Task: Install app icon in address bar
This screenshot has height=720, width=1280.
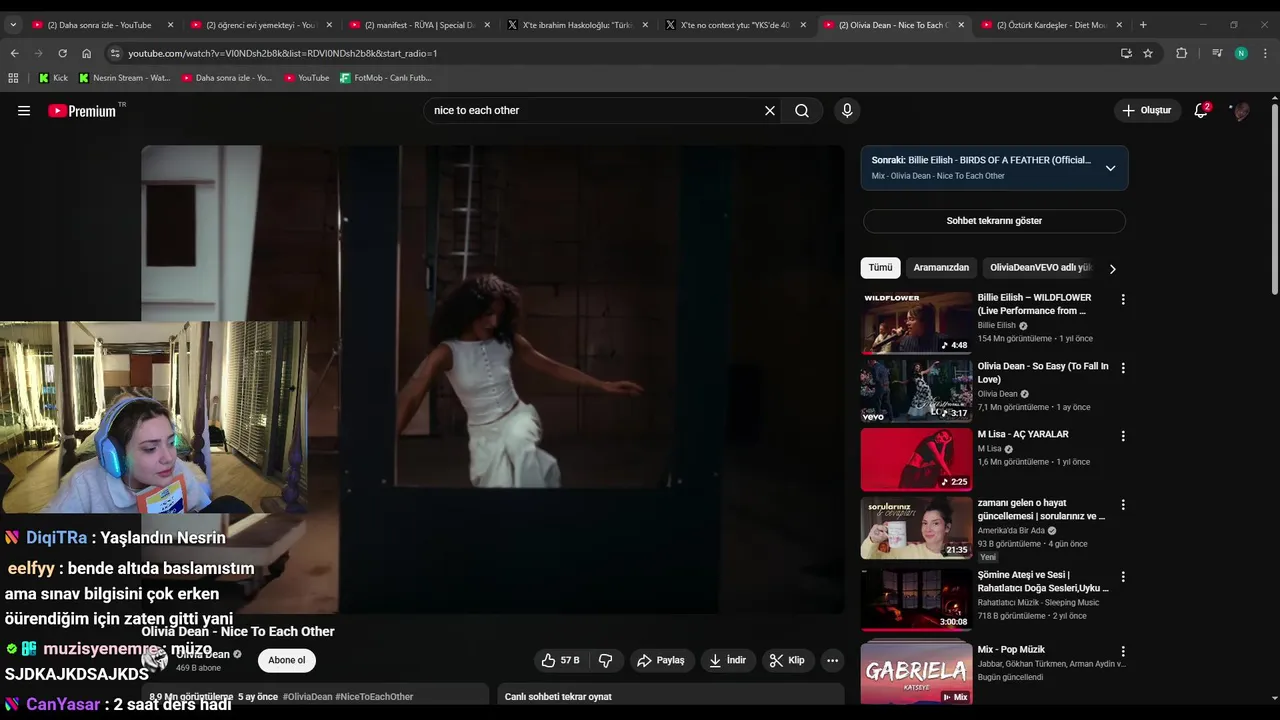Action: click(x=1126, y=53)
